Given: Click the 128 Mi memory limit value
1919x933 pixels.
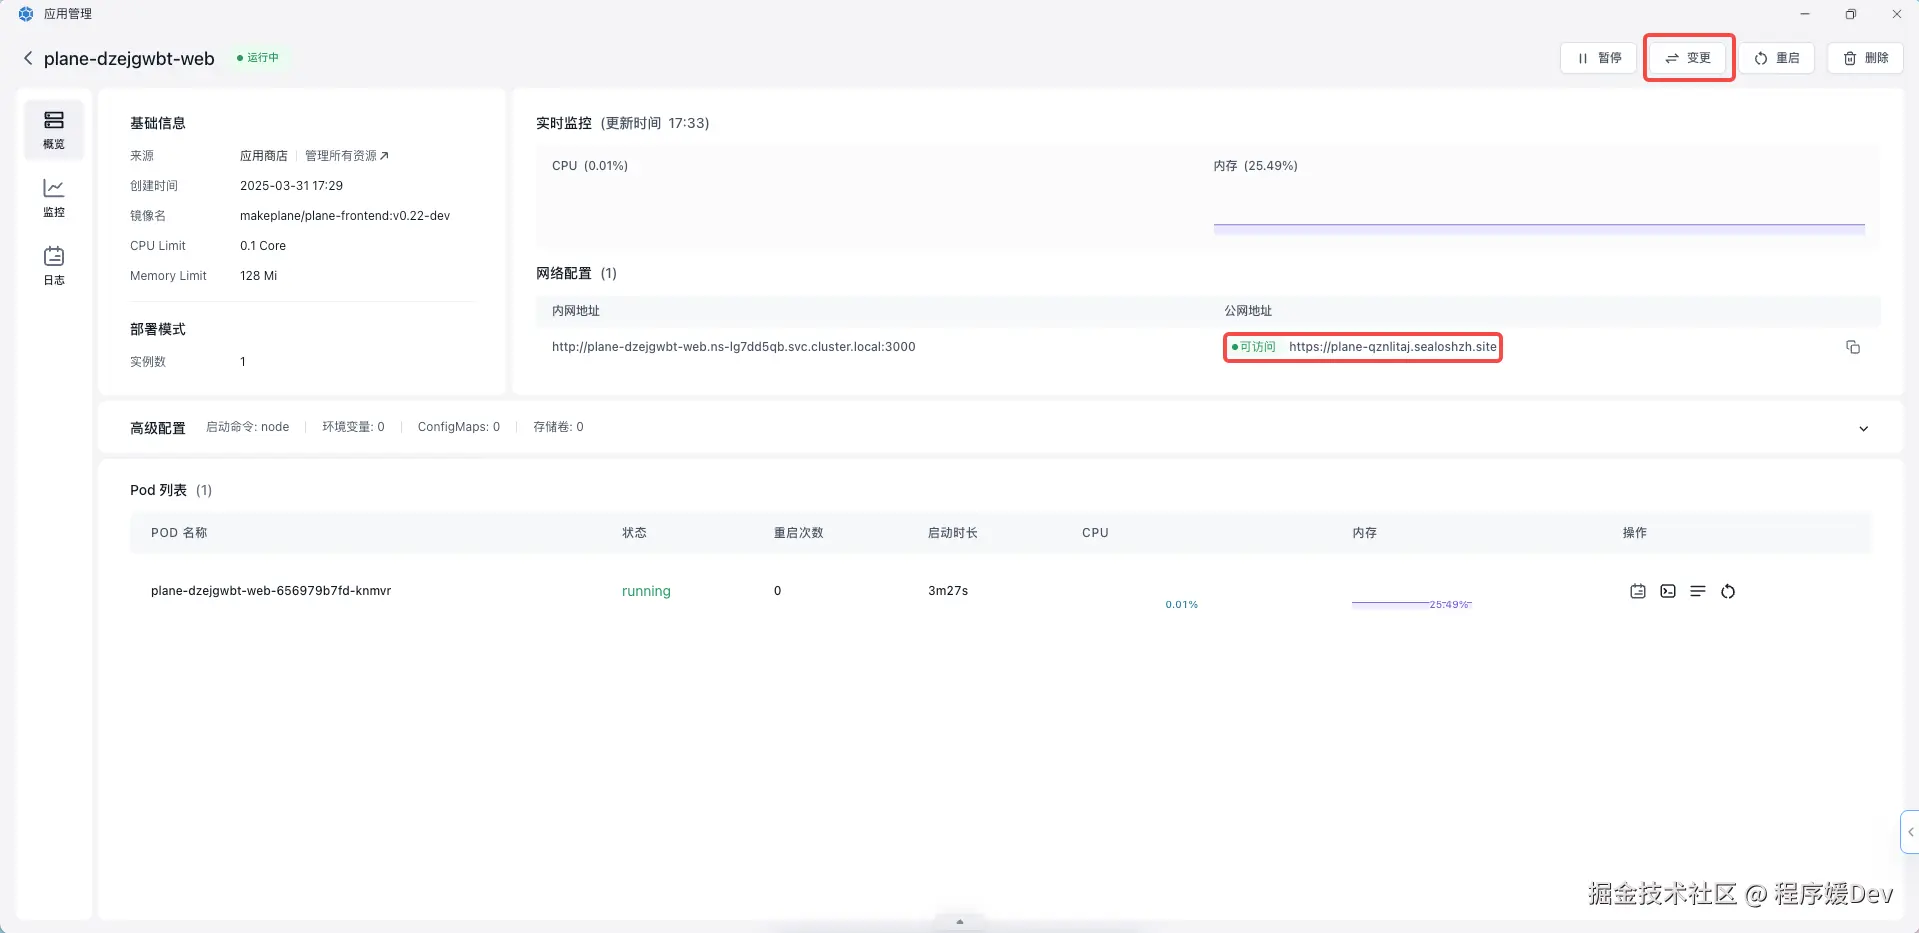Looking at the screenshot, I should coord(259,276).
